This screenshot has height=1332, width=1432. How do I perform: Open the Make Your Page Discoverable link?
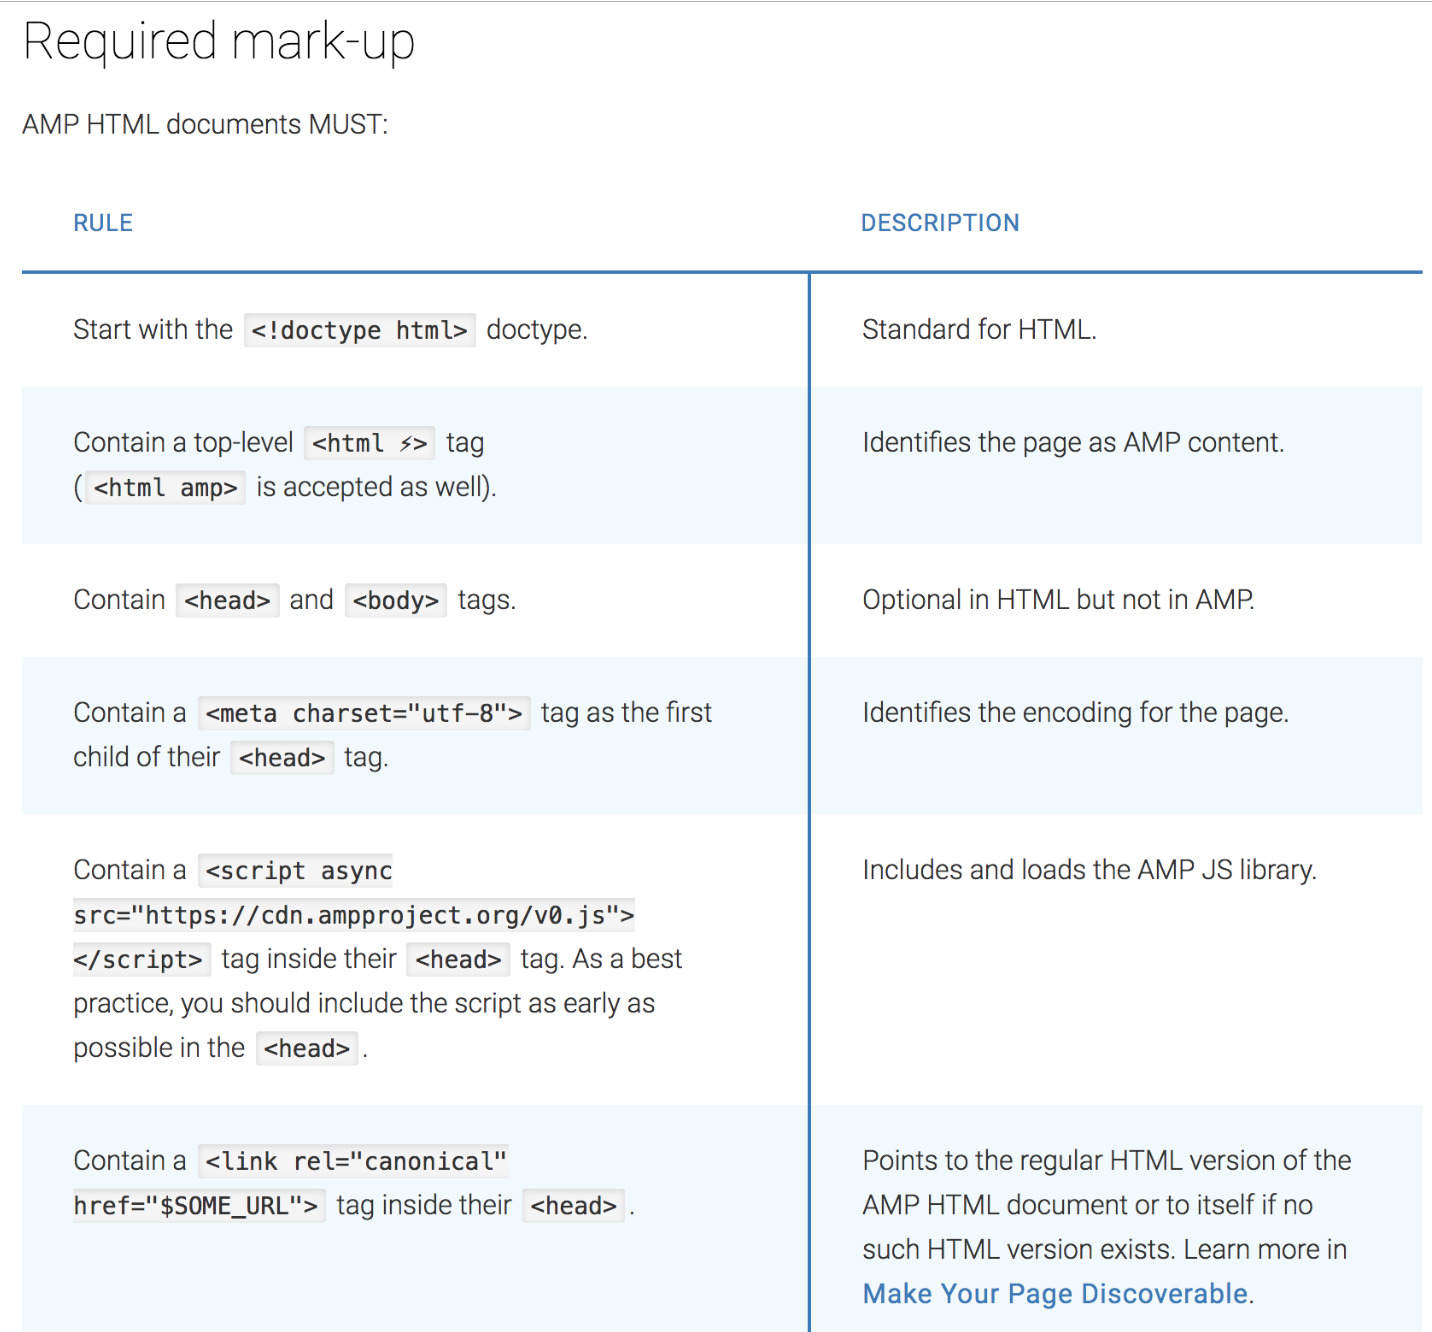coord(1055,1294)
